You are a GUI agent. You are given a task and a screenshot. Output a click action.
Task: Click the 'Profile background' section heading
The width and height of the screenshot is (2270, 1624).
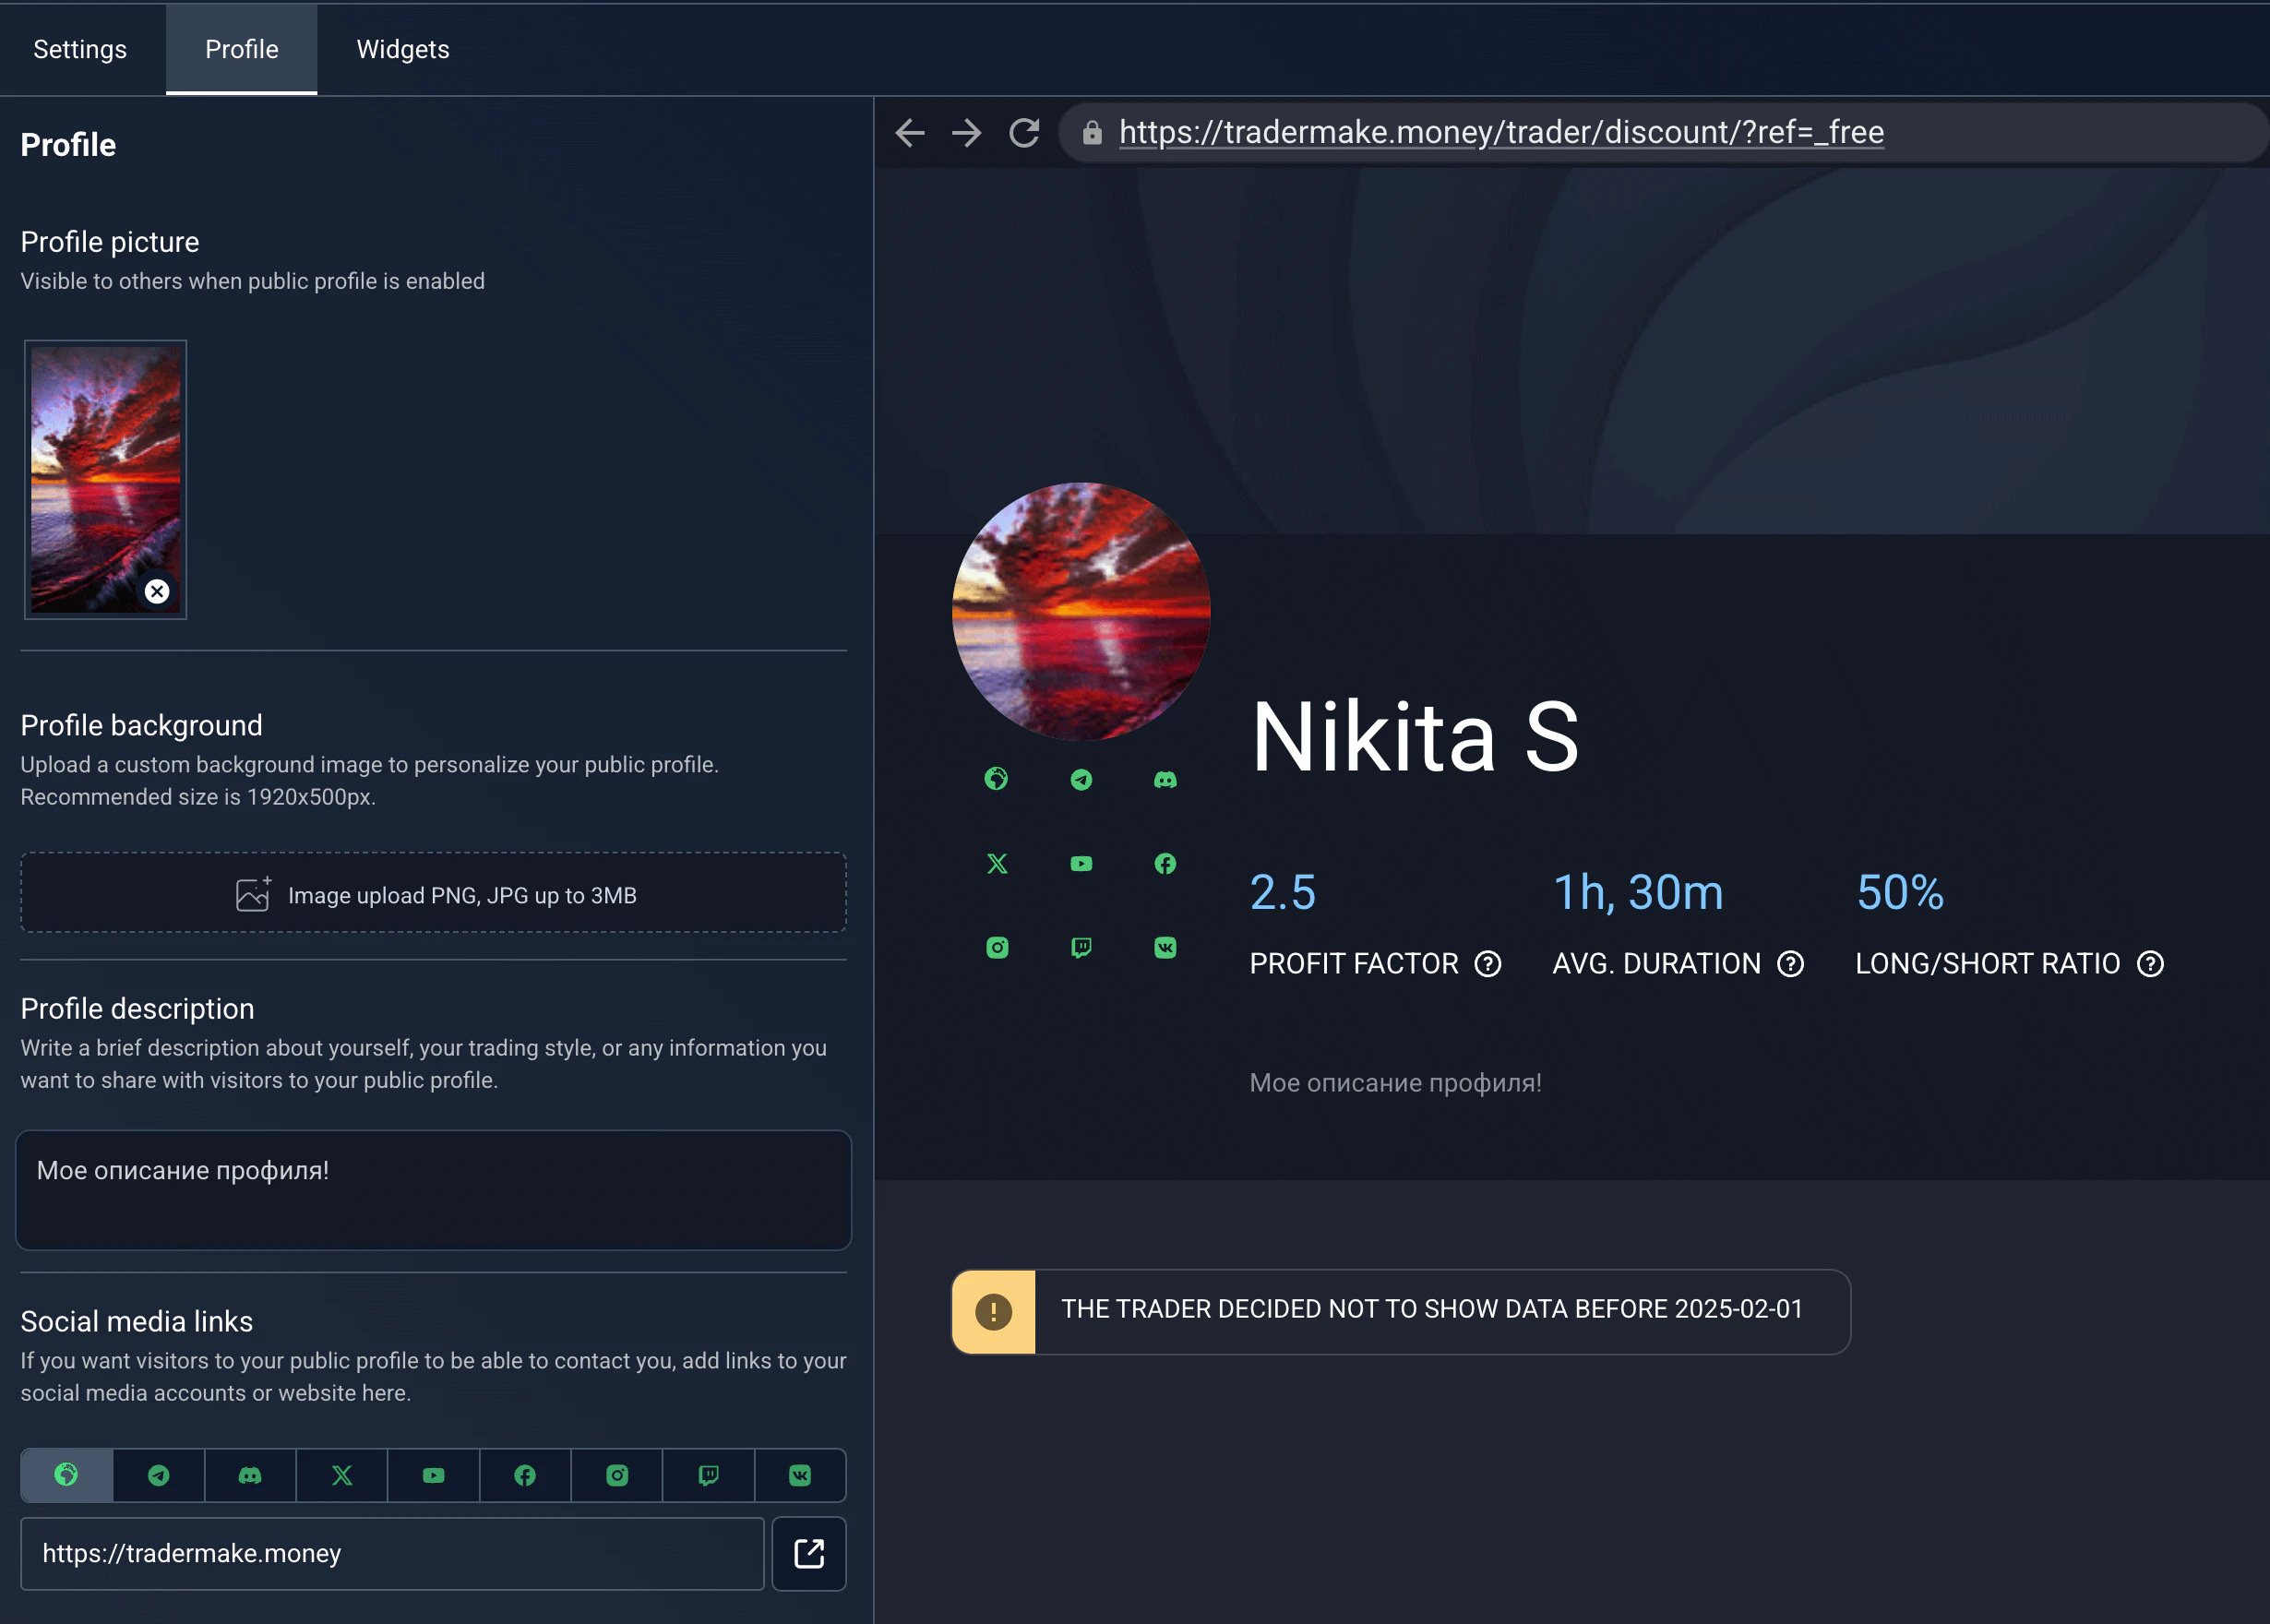[141, 725]
